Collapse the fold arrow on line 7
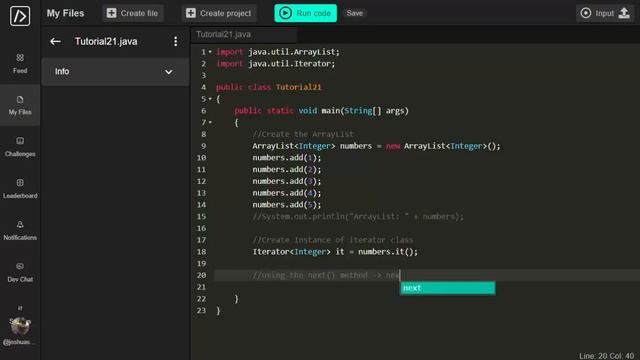 pyautogui.click(x=210, y=122)
